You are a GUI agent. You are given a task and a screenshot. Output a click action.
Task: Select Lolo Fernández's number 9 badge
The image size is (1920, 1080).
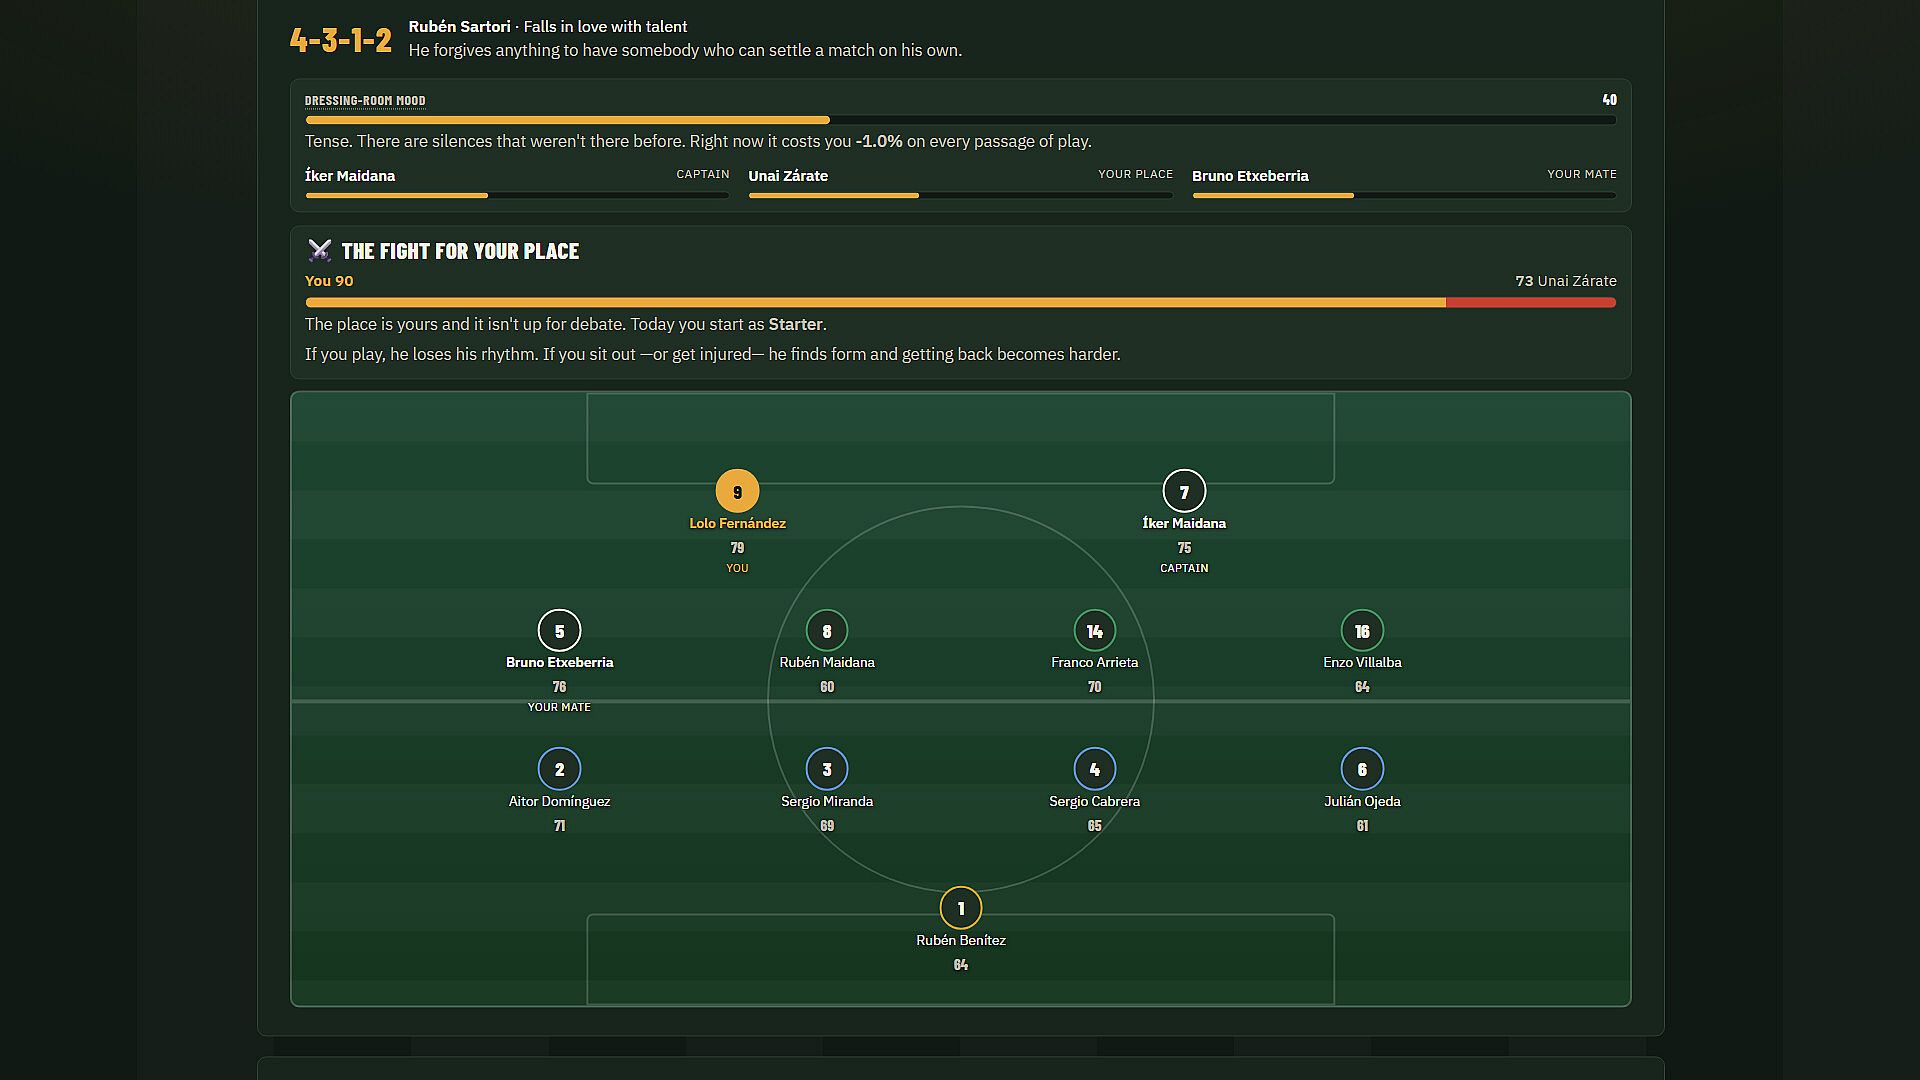737,491
